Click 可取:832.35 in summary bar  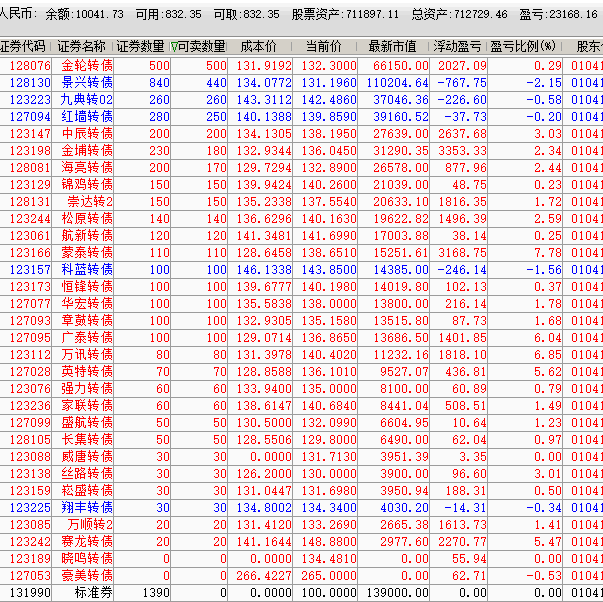247,15
